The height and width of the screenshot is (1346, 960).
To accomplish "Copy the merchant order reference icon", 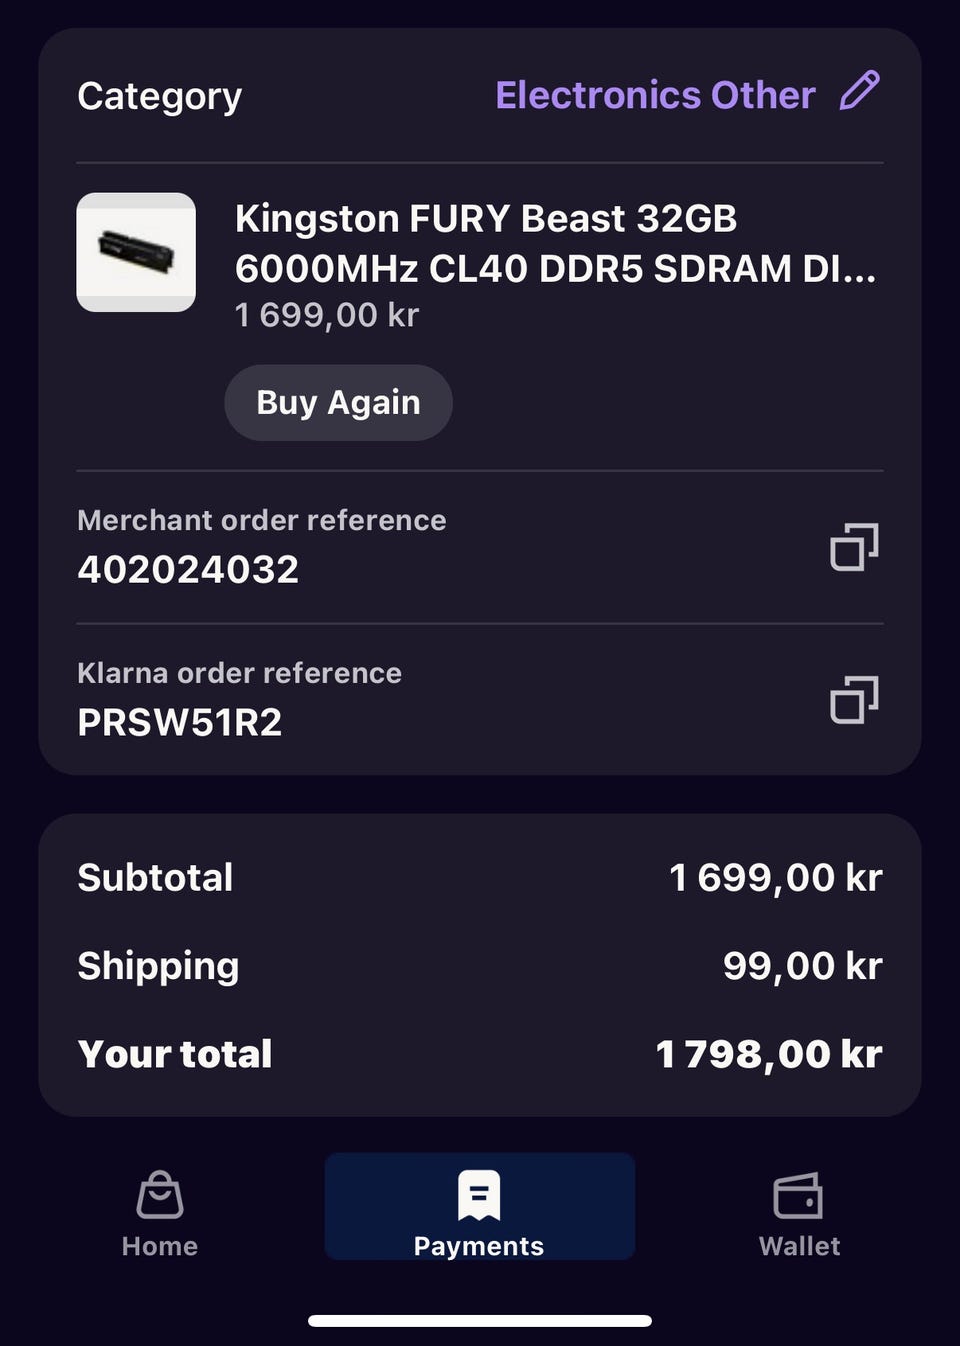I will click(x=854, y=547).
